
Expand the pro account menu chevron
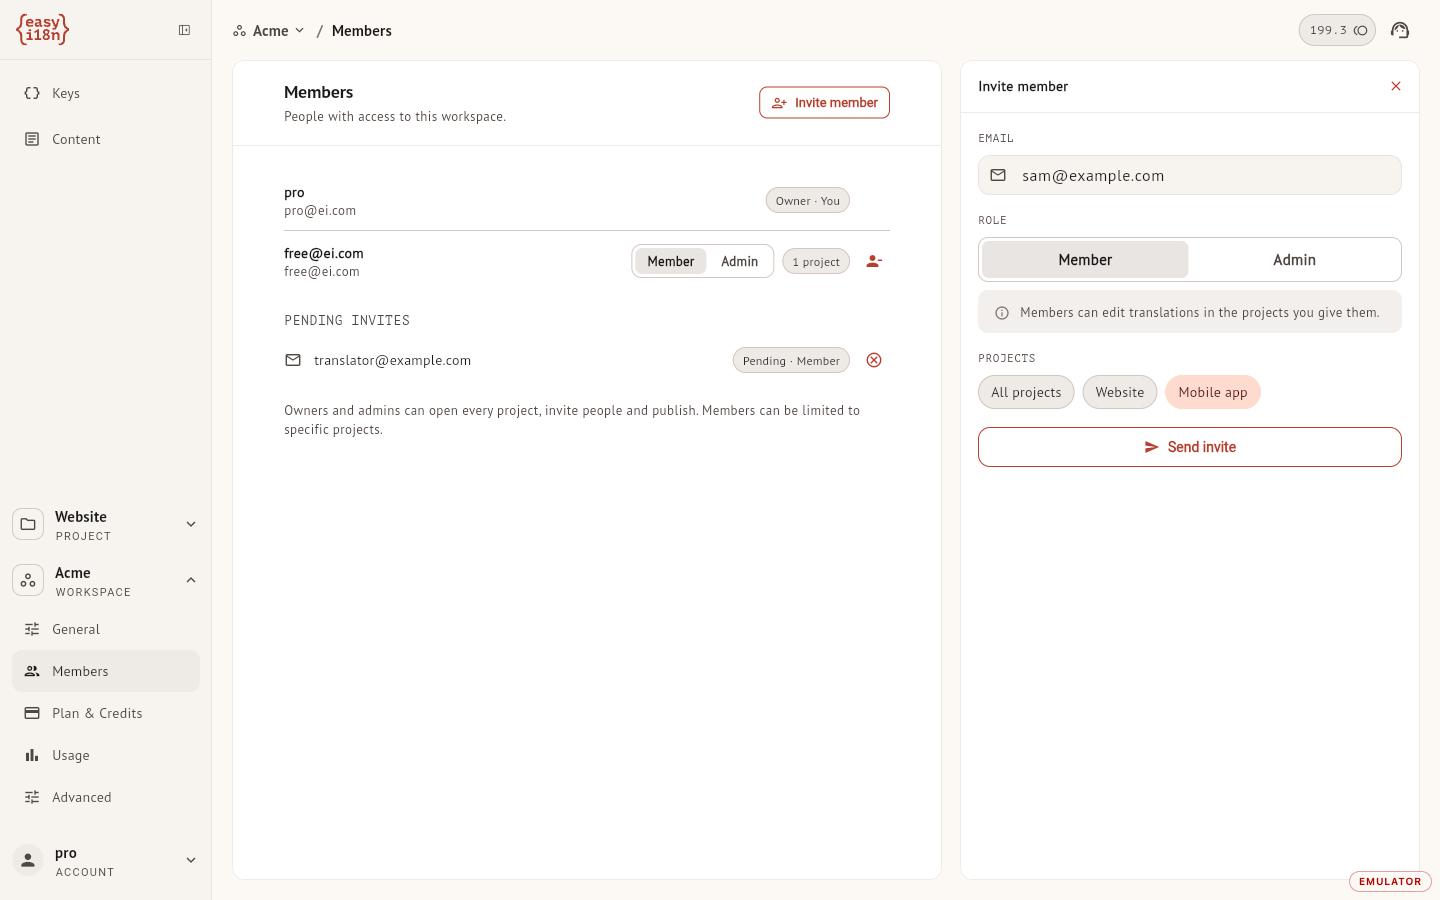coord(191,860)
